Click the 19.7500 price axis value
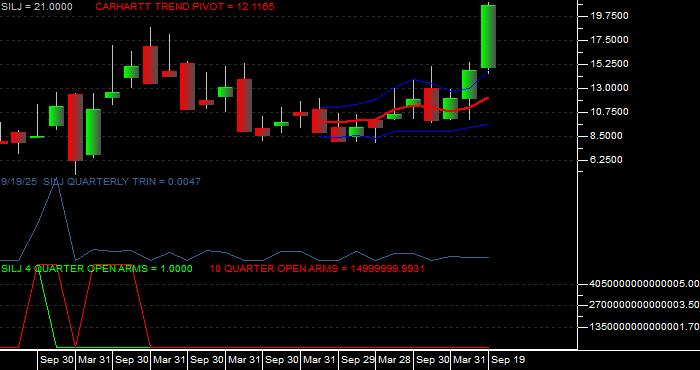 pyautogui.click(x=609, y=16)
